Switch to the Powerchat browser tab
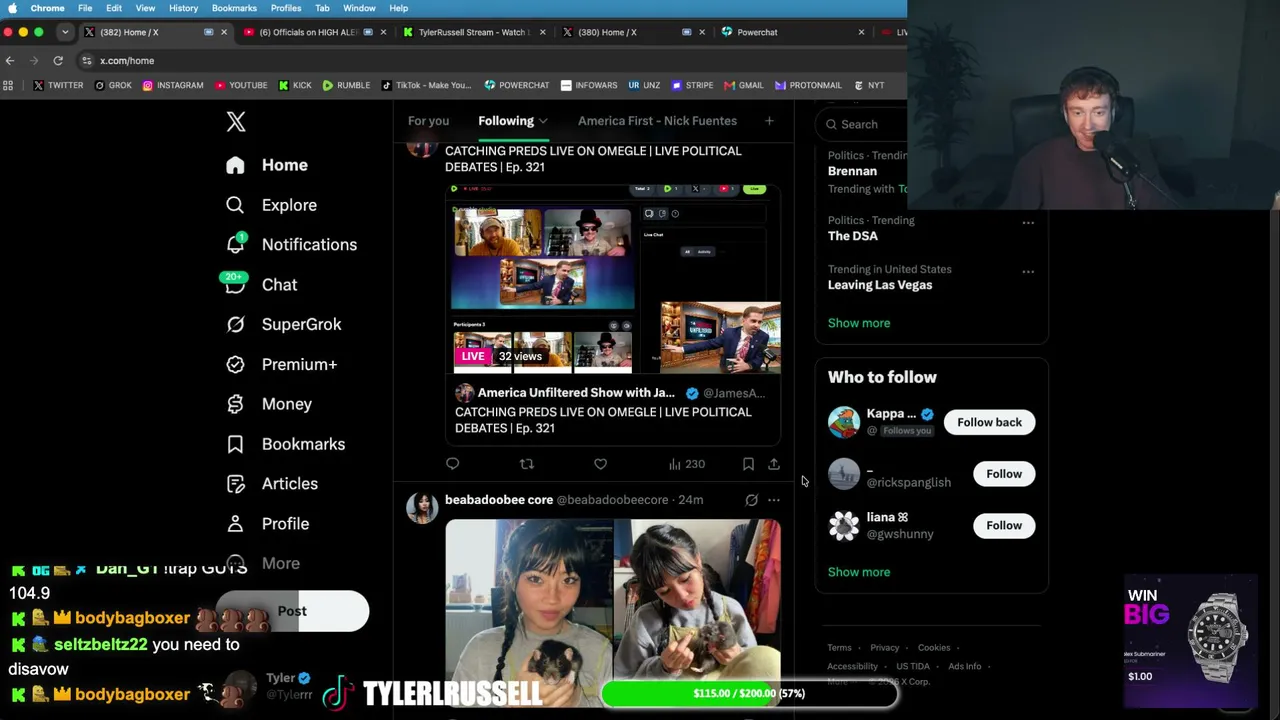The width and height of the screenshot is (1280, 720). tap(794, 32)
